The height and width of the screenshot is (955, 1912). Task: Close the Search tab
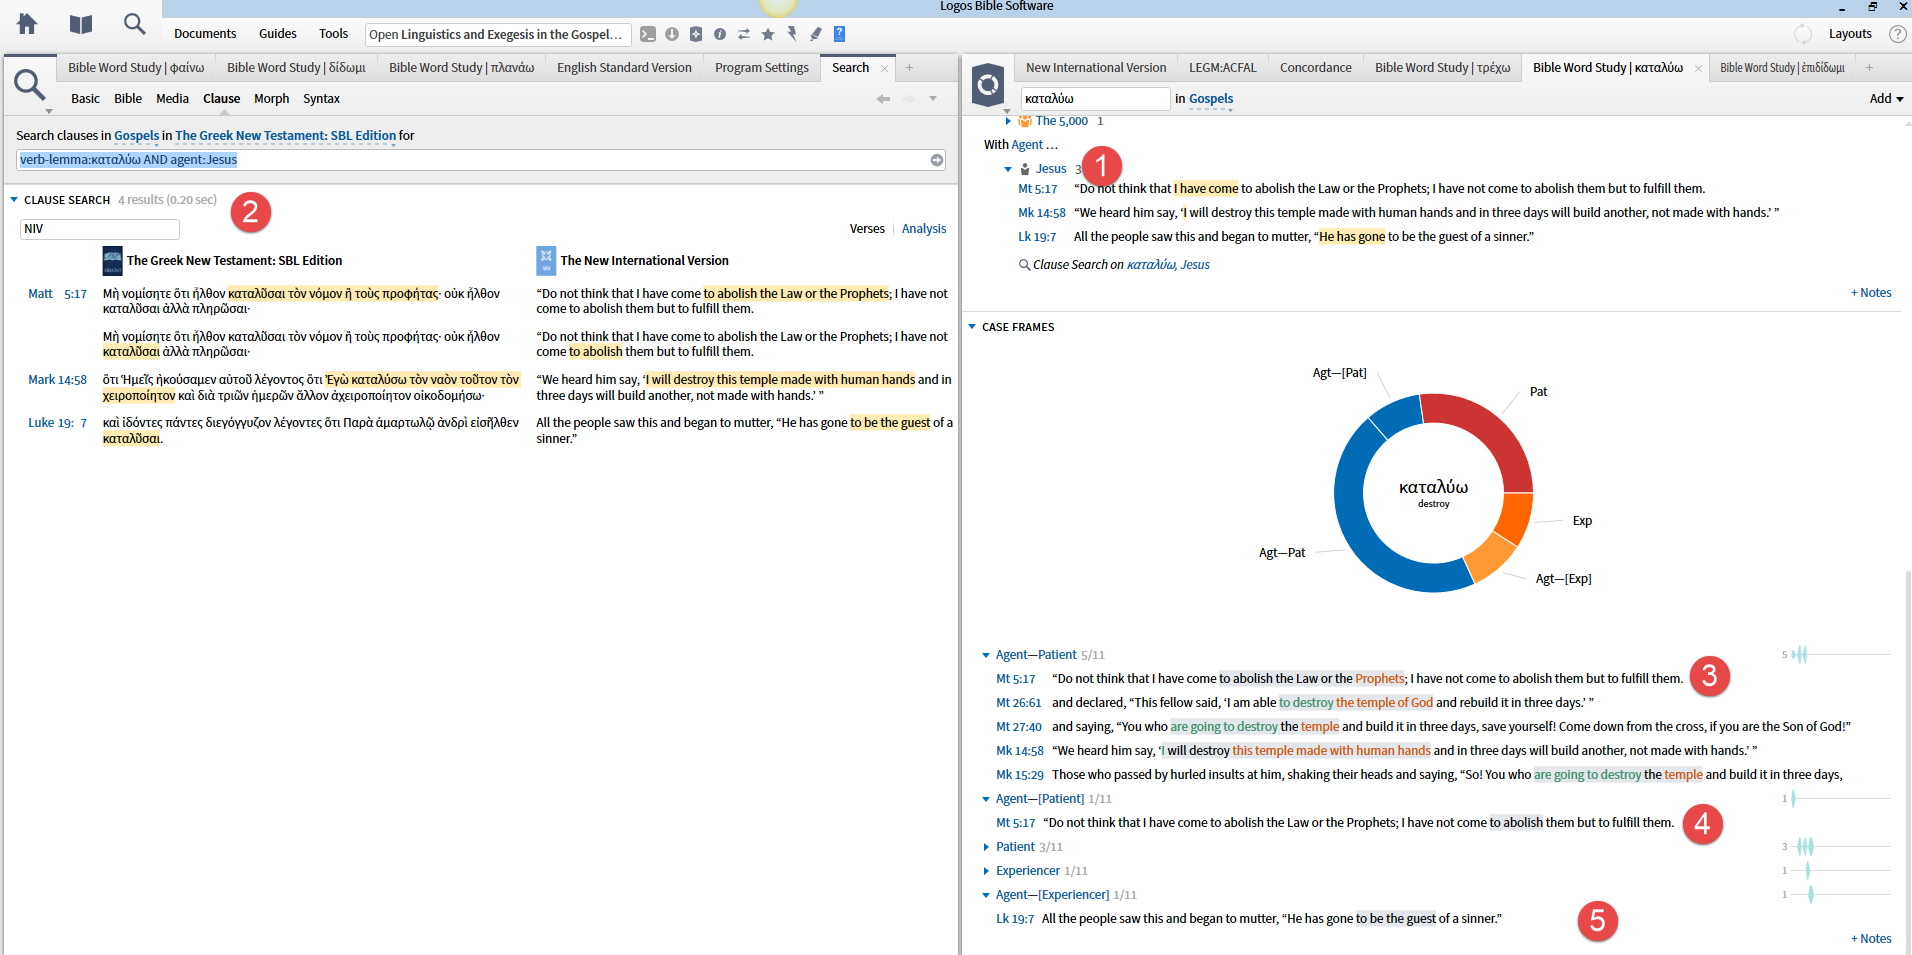click(x=884, y=68)
